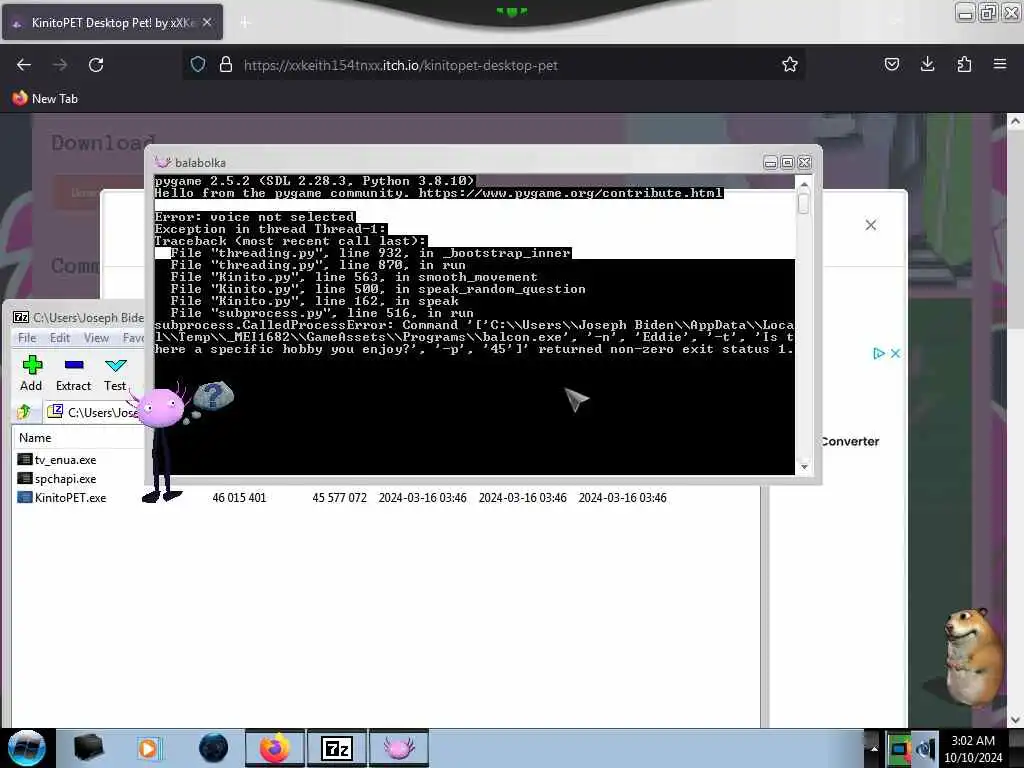The width and height of the screenshot is (1024, 768).
Task: Open the Firefox extensions puzzle icon
Action: pyautogui.click(x=964, y=64)
